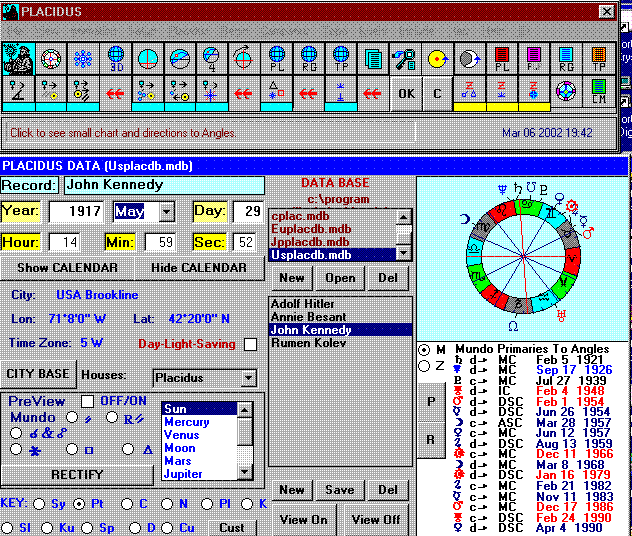Open the red PL document icon
Image resolution: width=632 pixels, height=536 pixels.
click(502, 59)
